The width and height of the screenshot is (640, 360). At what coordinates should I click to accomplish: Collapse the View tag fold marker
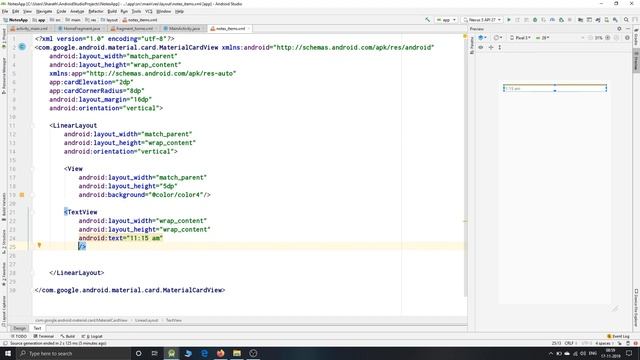click(32, 169)
